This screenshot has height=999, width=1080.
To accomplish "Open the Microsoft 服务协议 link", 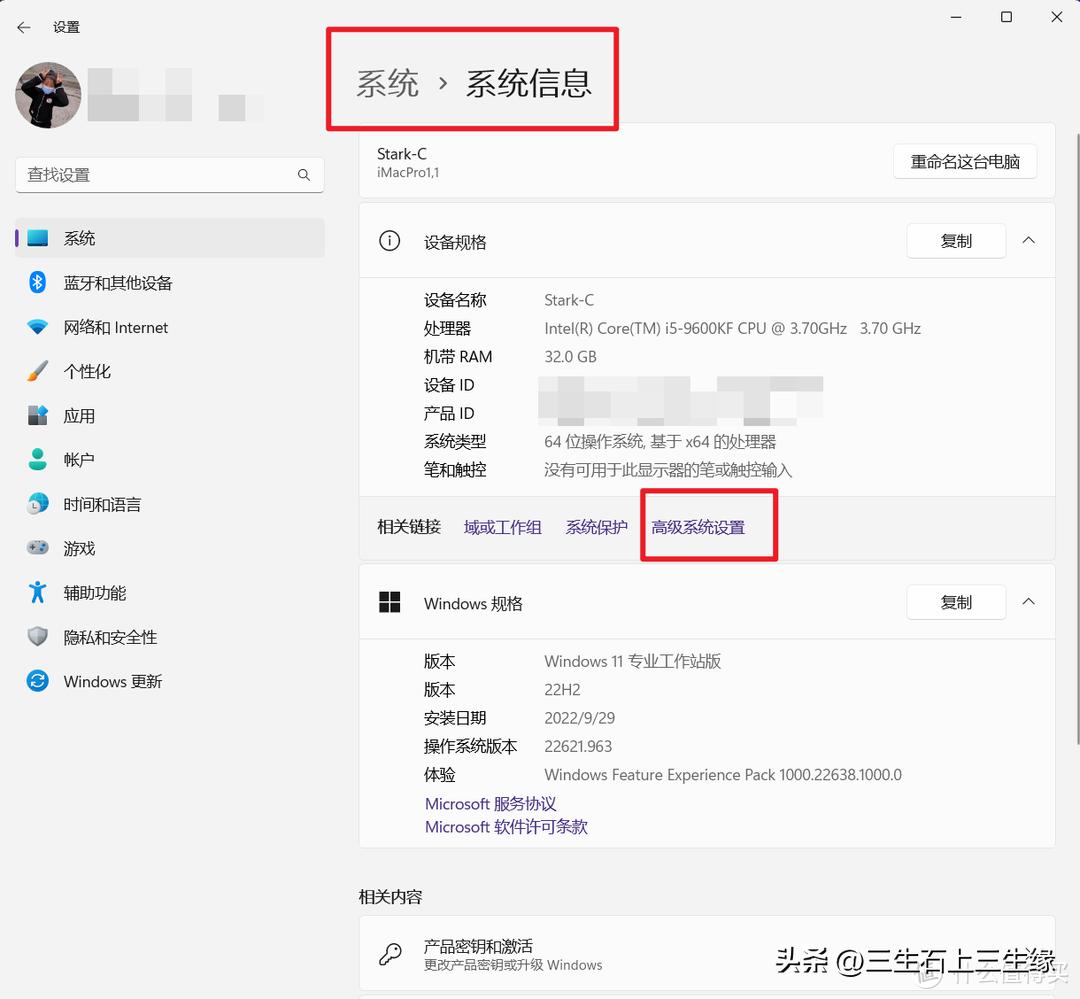I will tap(491, 804).
